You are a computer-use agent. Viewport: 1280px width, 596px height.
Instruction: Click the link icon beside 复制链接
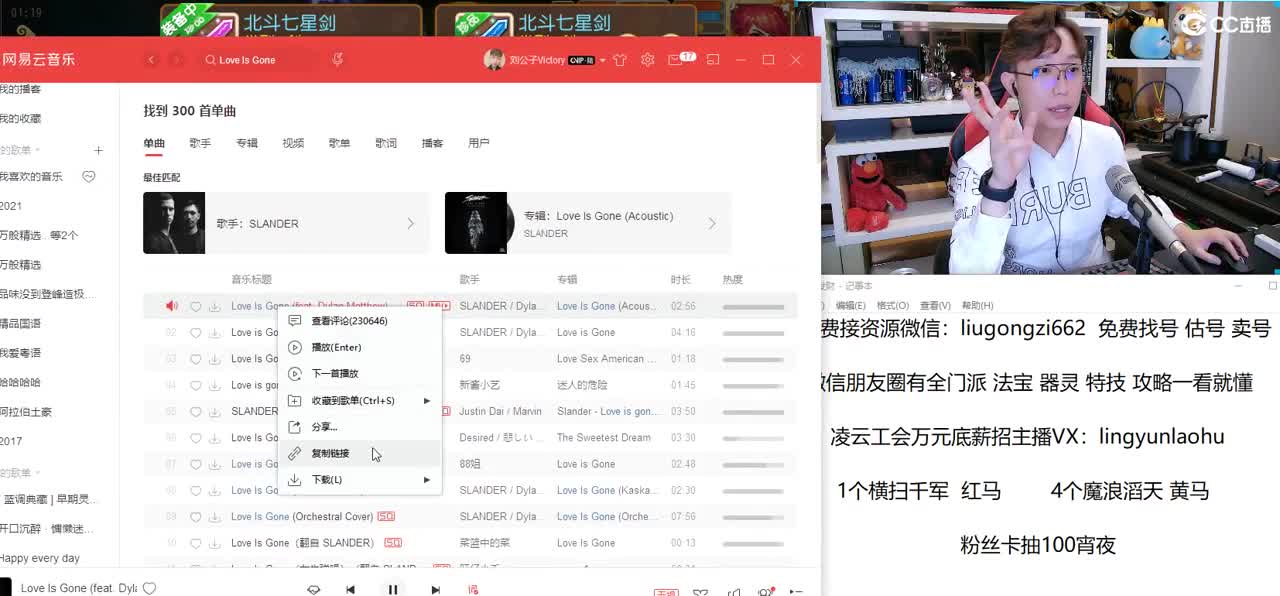[x=294, y=453]
